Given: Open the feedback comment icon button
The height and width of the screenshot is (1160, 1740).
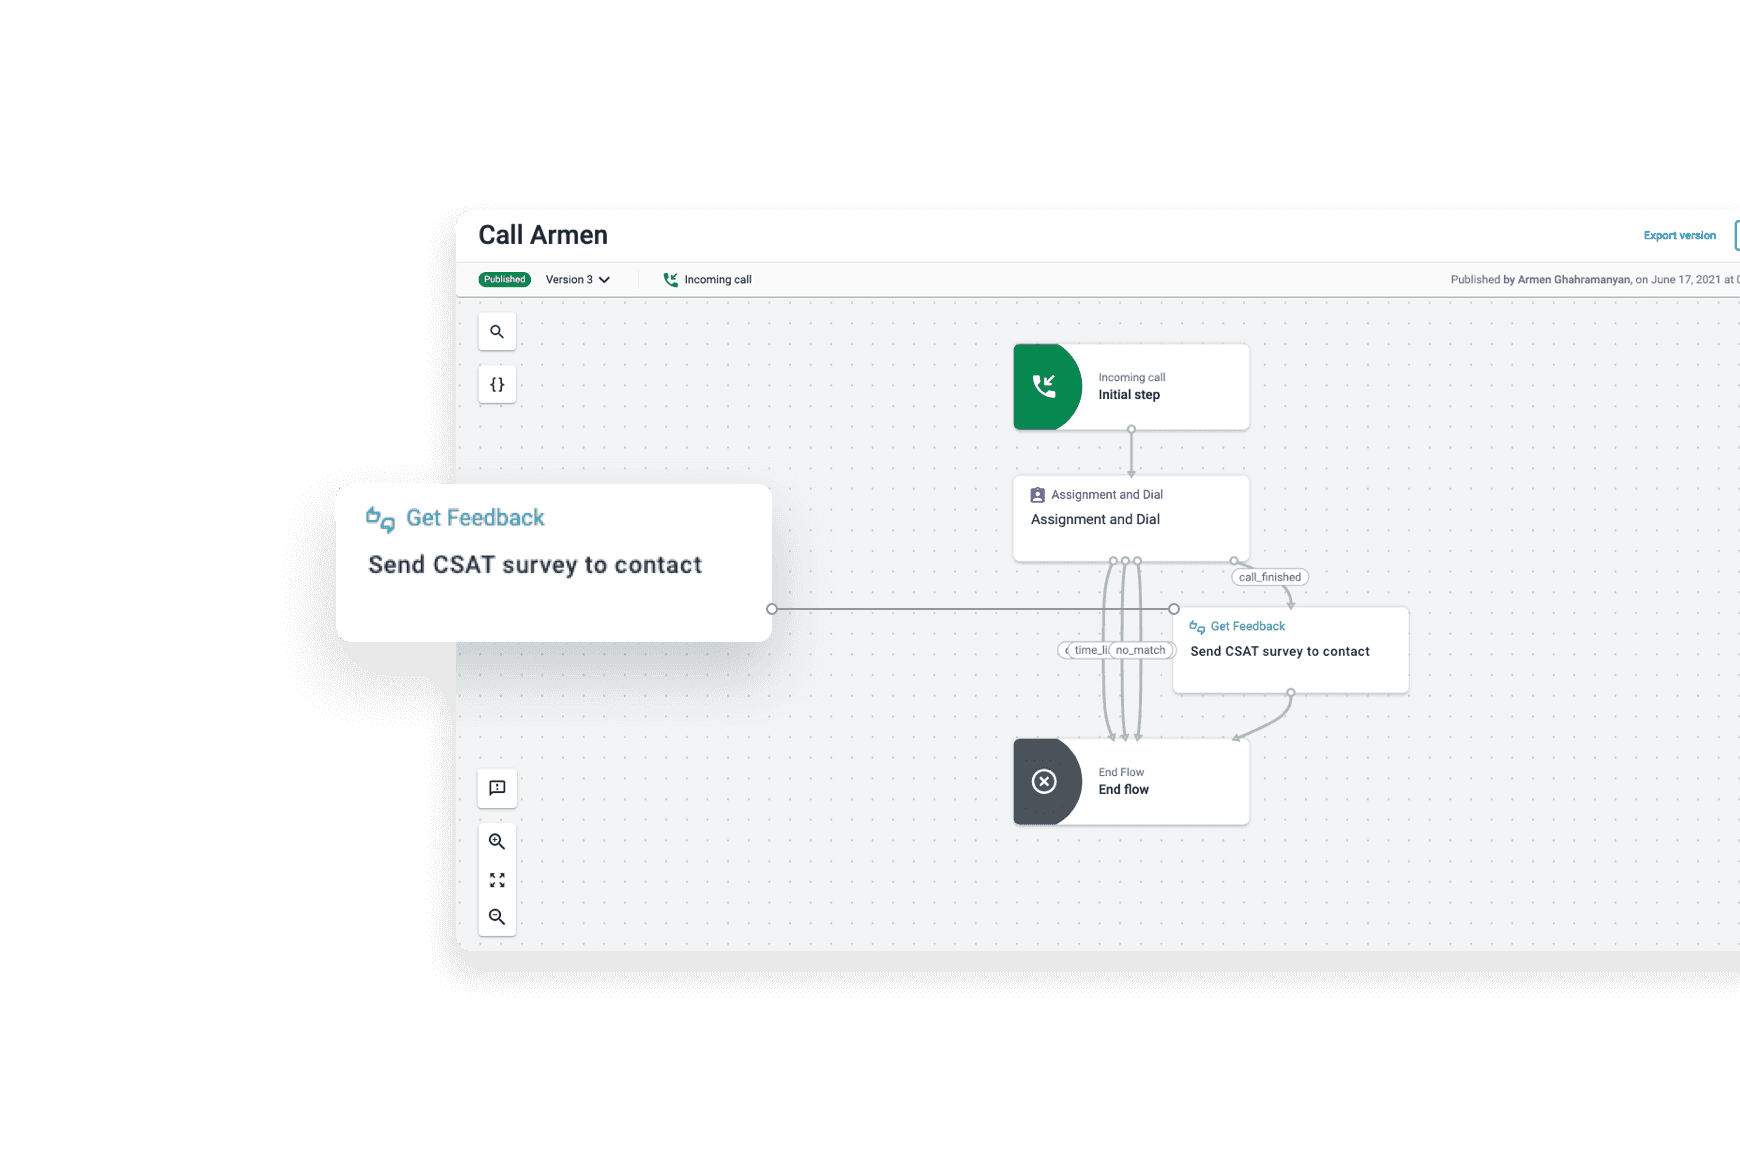Looking at the screenshot, I should (x=497, y=788).
